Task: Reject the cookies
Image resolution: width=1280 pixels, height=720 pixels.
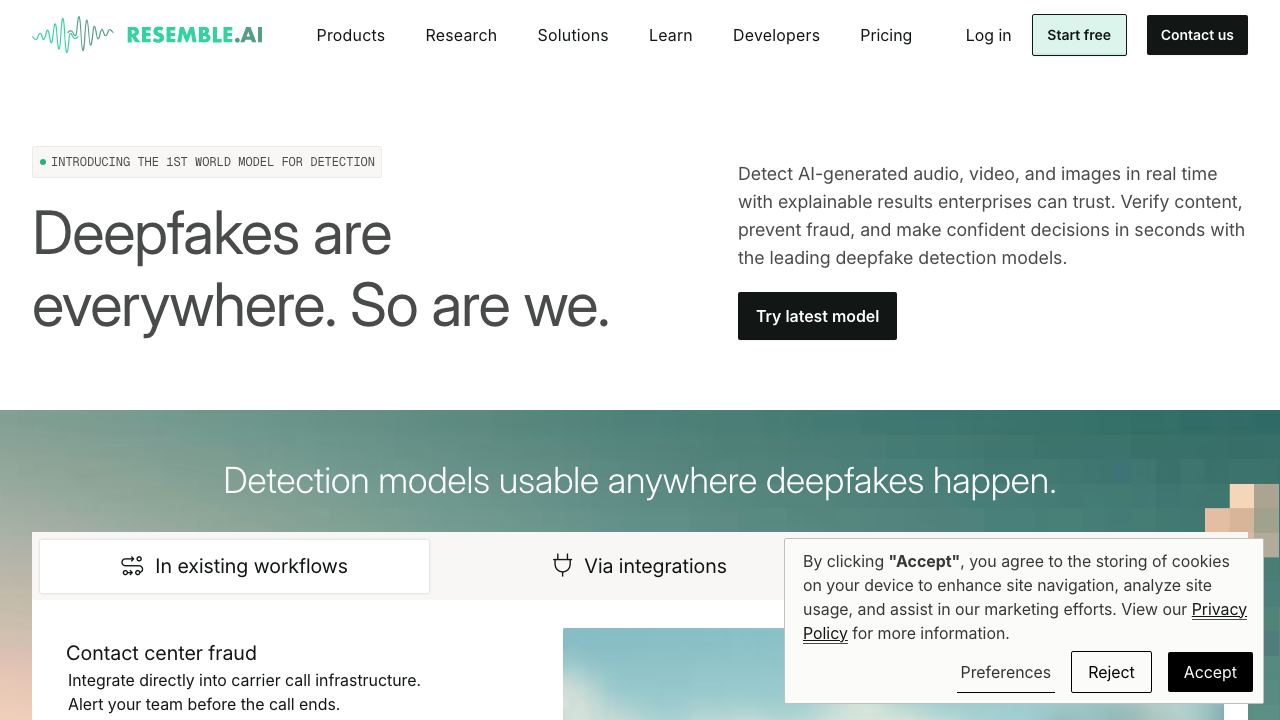Action: (x=1111, y=672)
